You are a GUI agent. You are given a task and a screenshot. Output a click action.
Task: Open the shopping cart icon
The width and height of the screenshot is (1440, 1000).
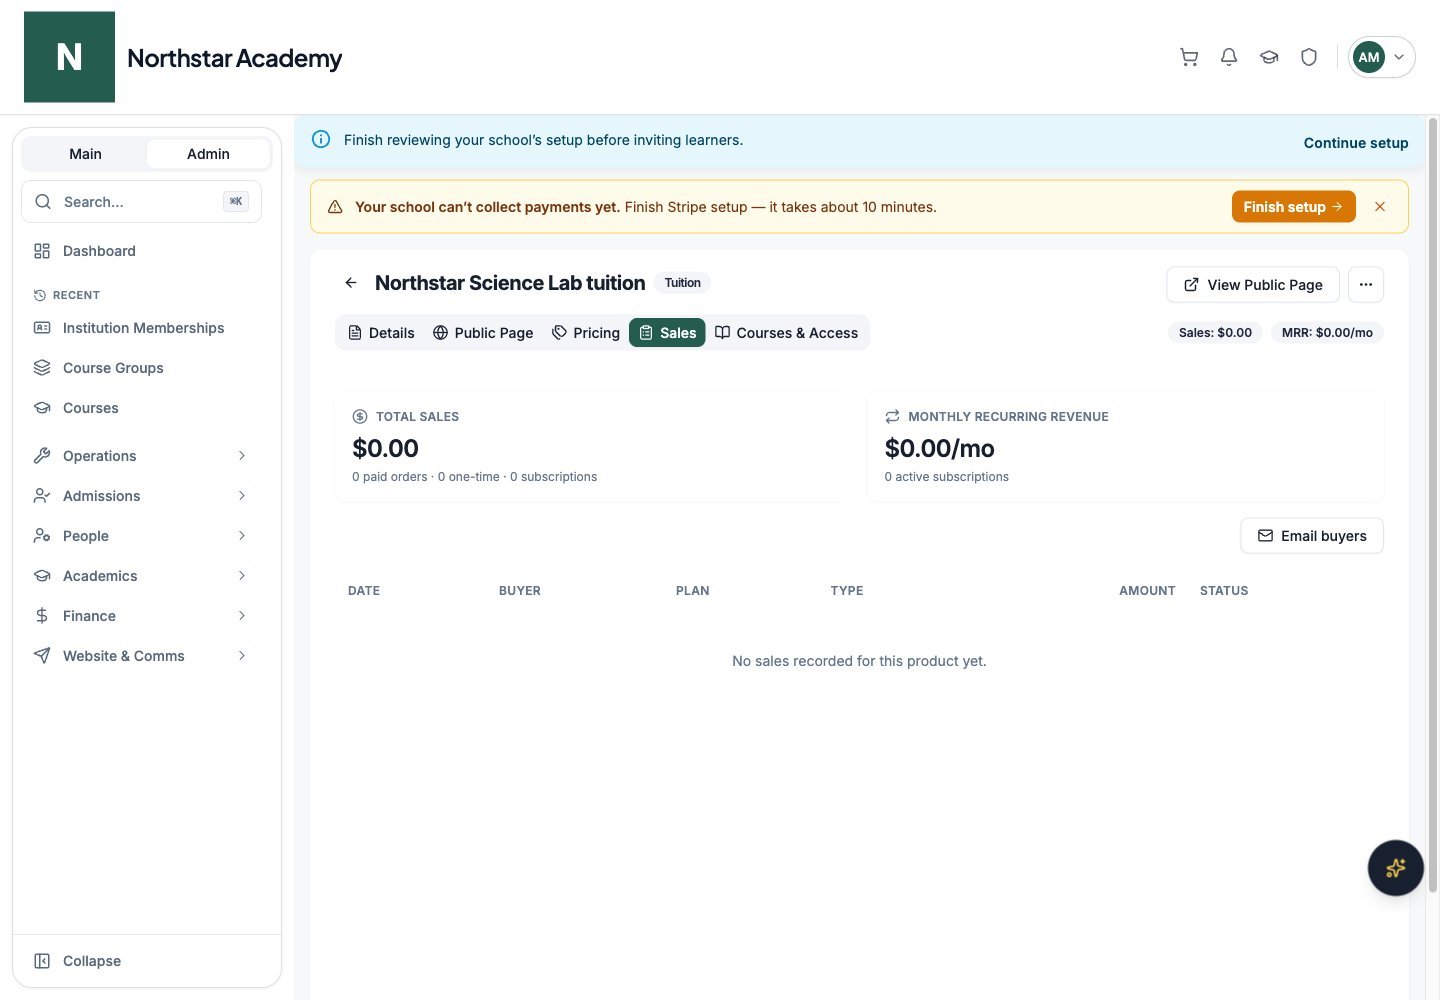(x=1189, y=57)
